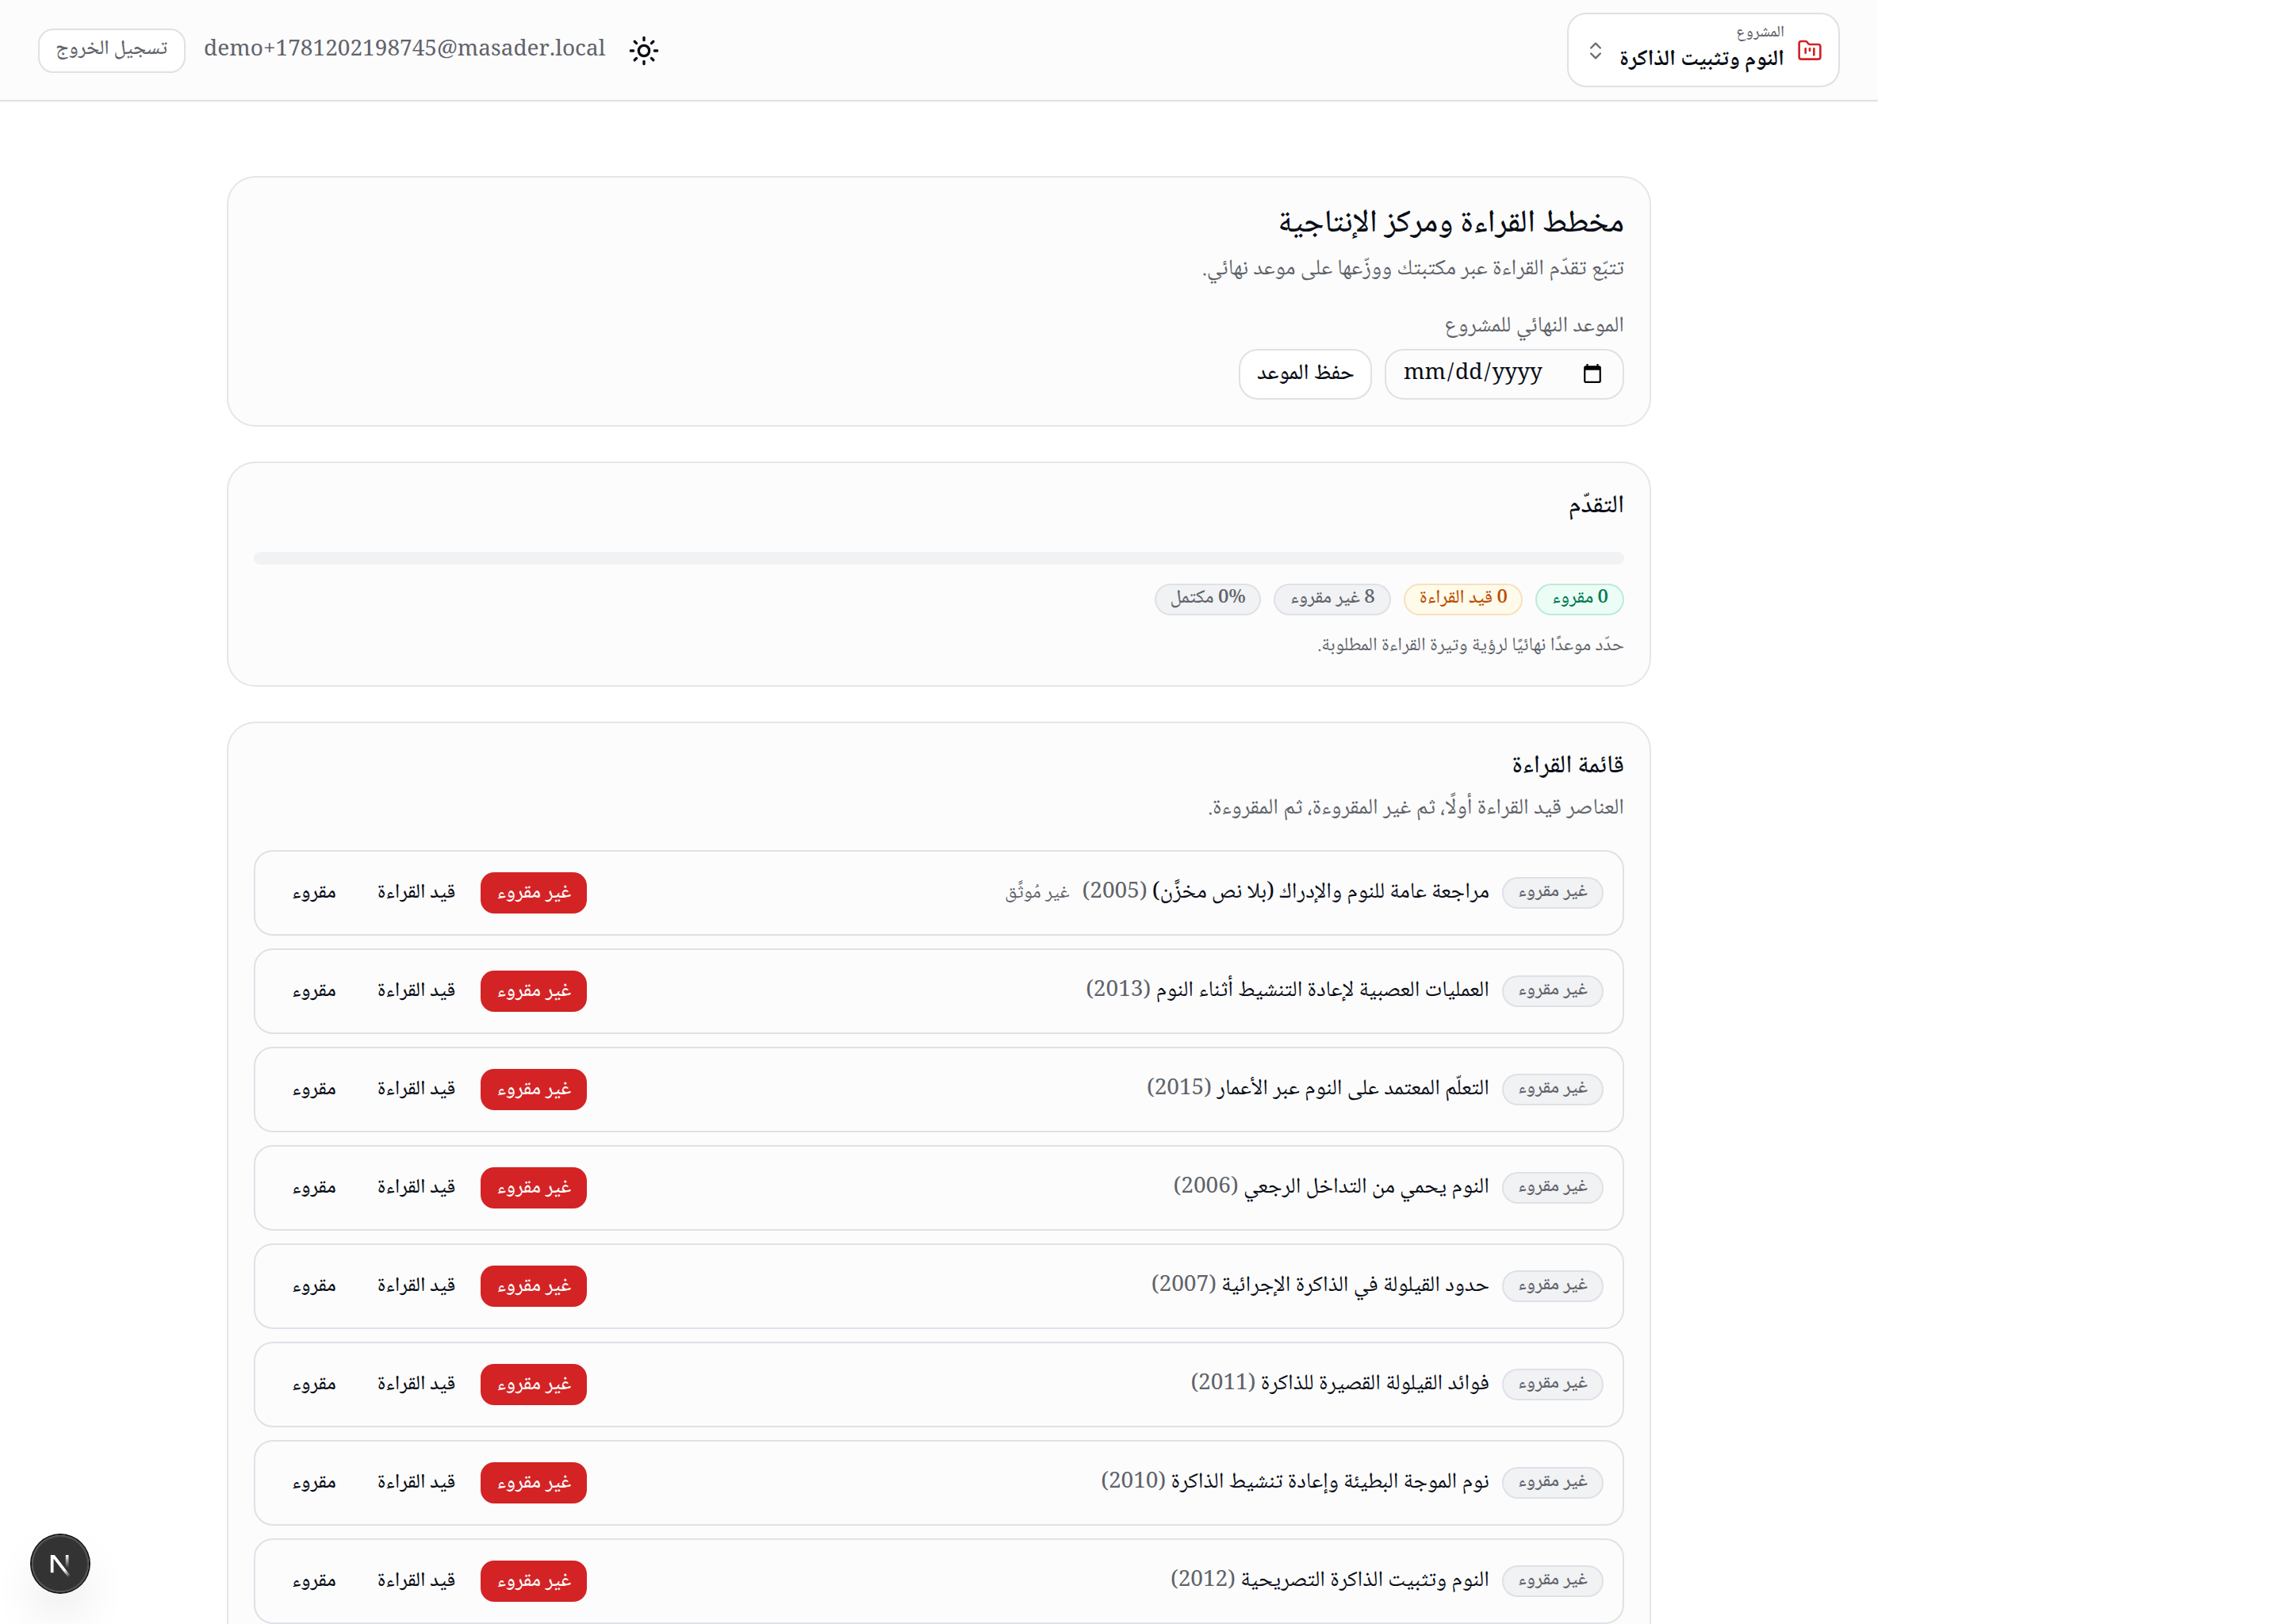The image size is (2284, 1624).
Task: Mark مراجعة عامة للنوم والإدراك row as مقروء
Action: [x=314, y=892]
